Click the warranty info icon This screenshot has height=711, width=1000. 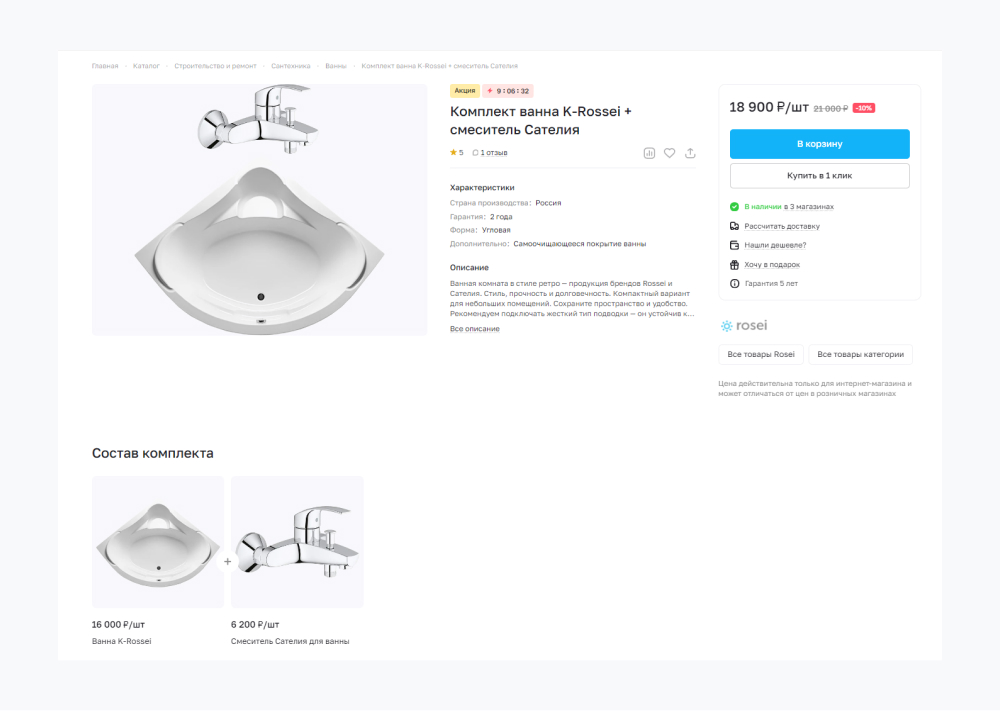click(x=735, y=284)
